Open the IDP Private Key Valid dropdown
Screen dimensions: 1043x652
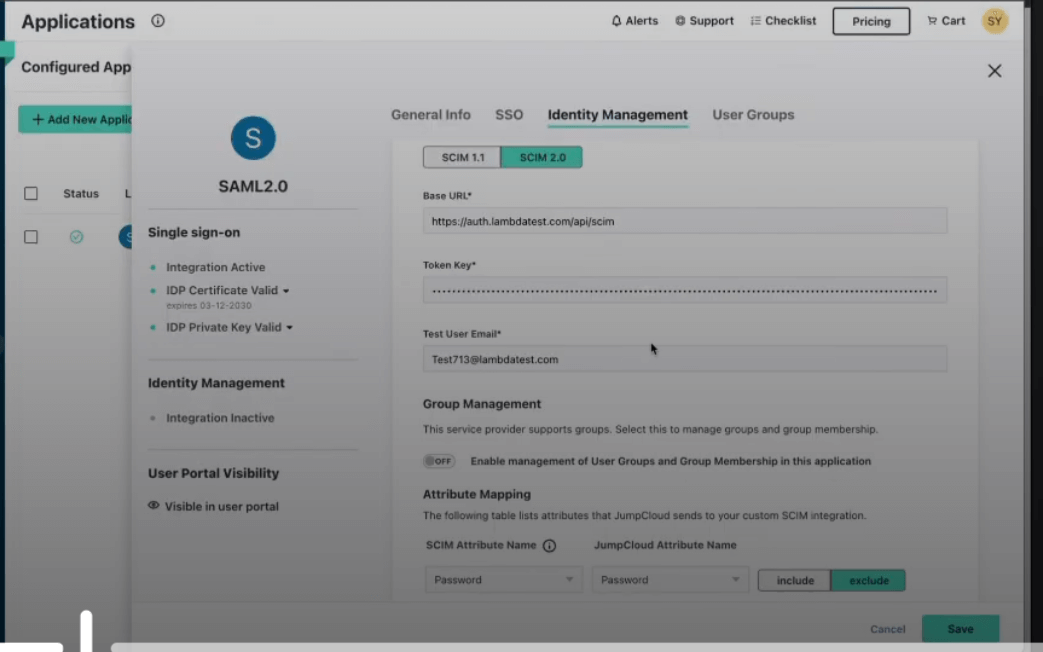[x=287, y=327]
